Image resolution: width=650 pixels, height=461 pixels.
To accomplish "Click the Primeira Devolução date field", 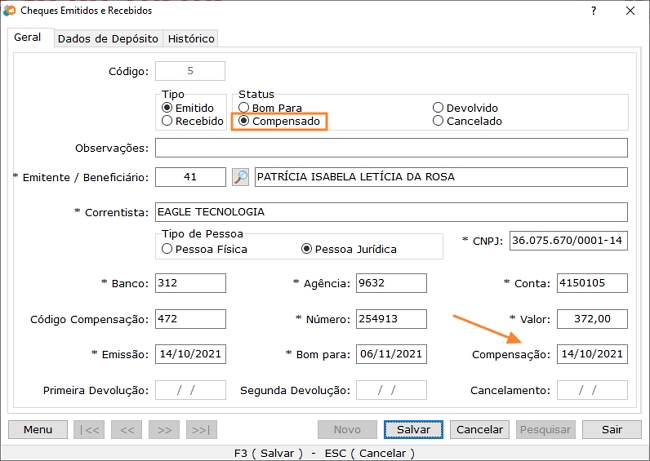I will [x=190, y=390].
